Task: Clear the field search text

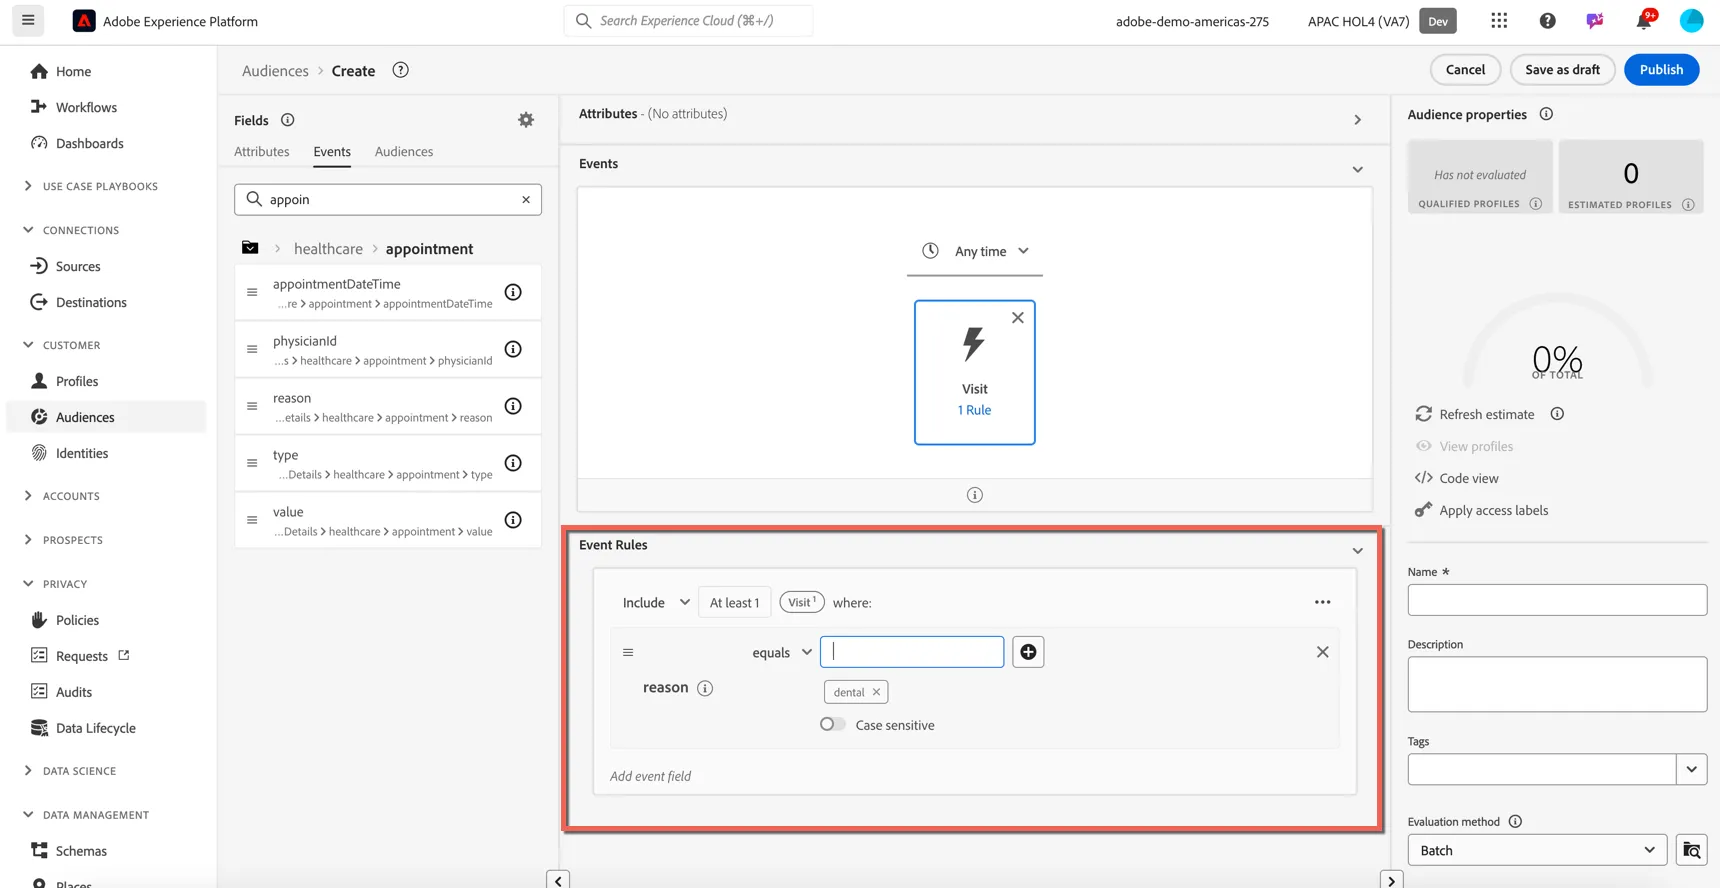Action: pyautogui.click(x=526, y=199)
